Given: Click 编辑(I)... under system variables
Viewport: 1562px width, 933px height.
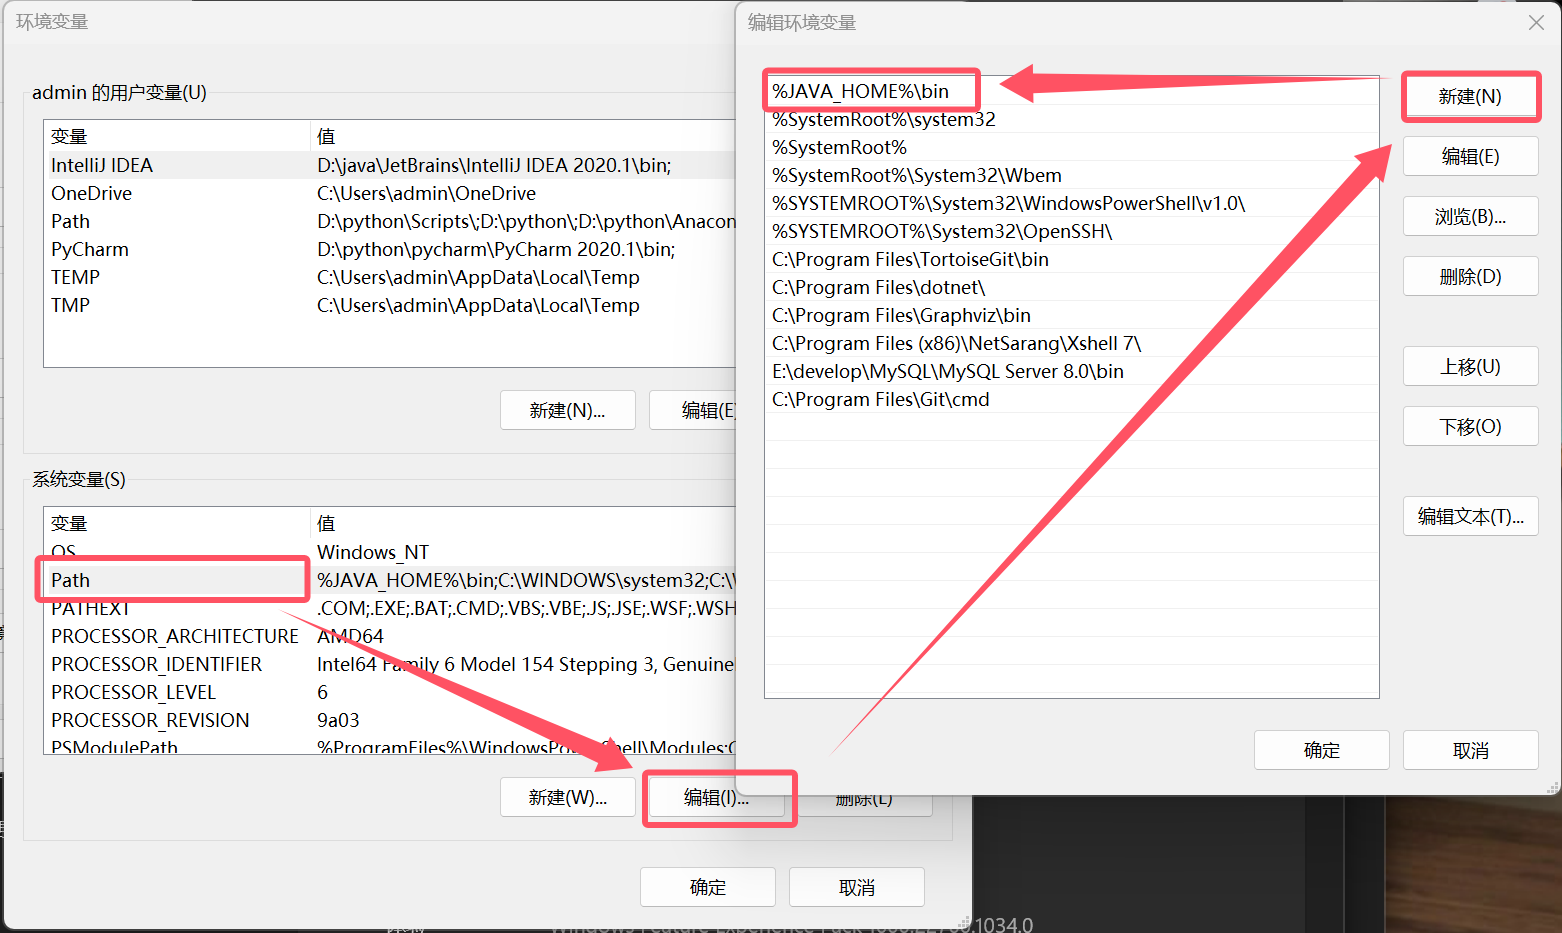Looking at the screenshot, I should click(716, 797).
